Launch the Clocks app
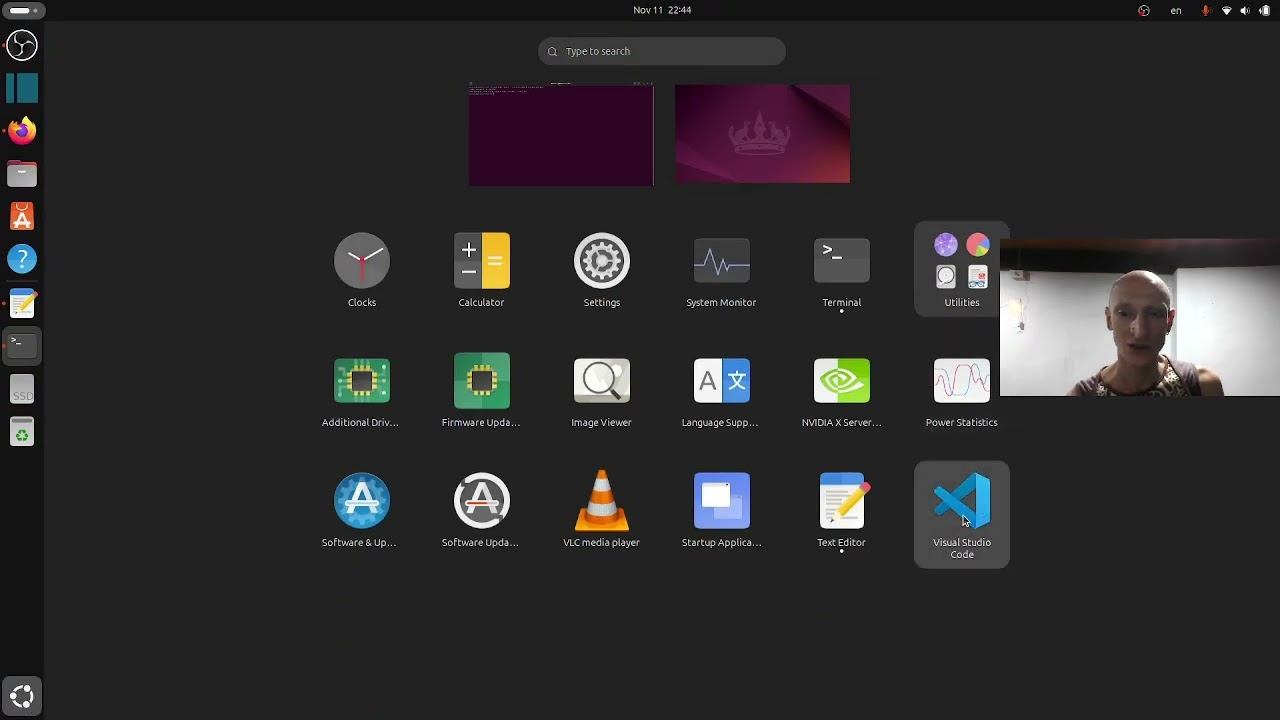 coord(361,268)
